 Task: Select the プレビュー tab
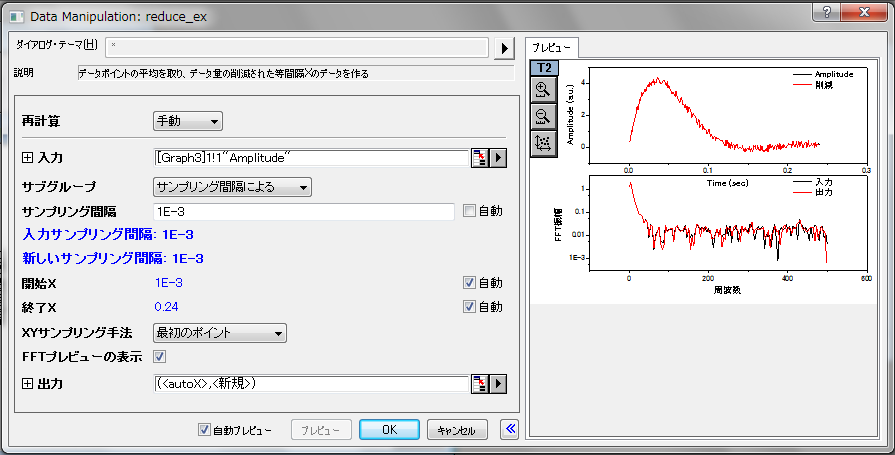click(551, 48)
